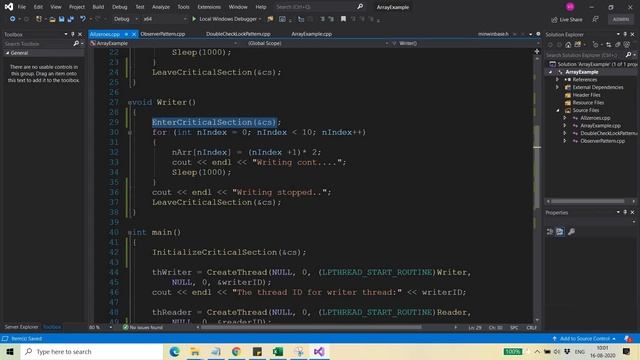Open the mmwinbase.h preview tab
This screenshot has width=640, height=360.
click(493, 34)
